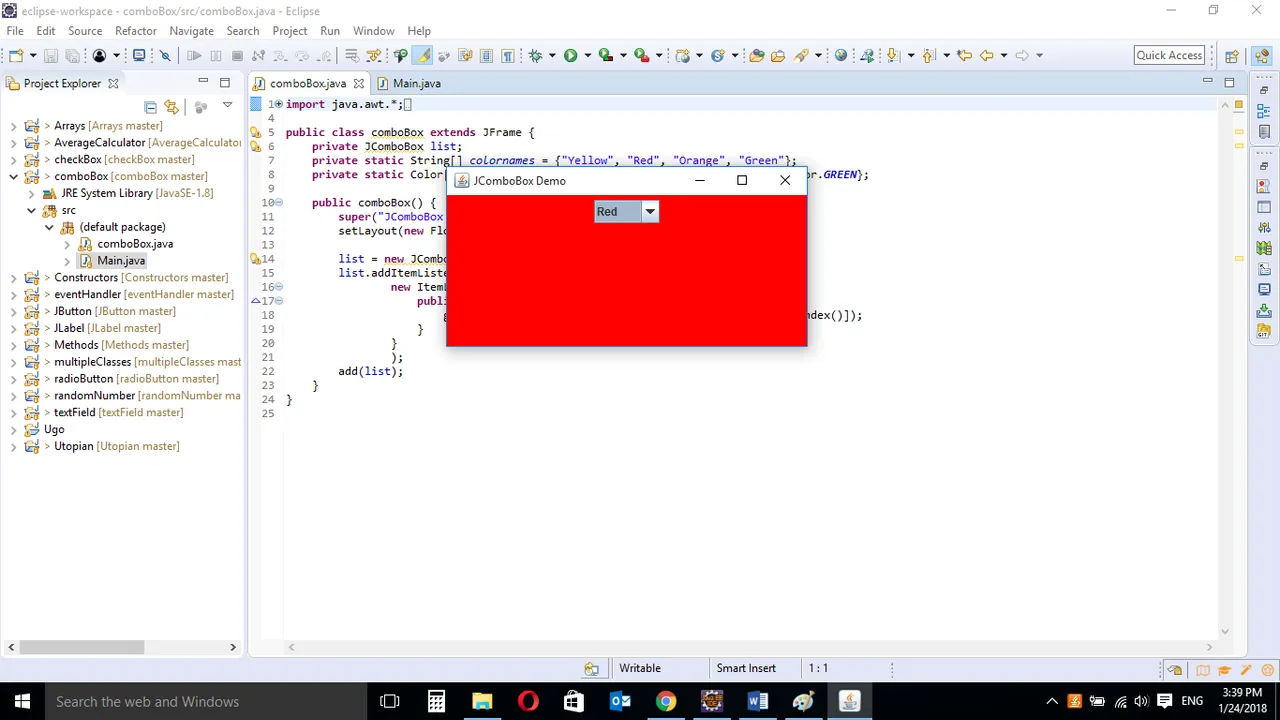The width and height of the screenshot is (1280, 720).
Task: Minimize the Project Explorer panel
Action: click(203, 82)
